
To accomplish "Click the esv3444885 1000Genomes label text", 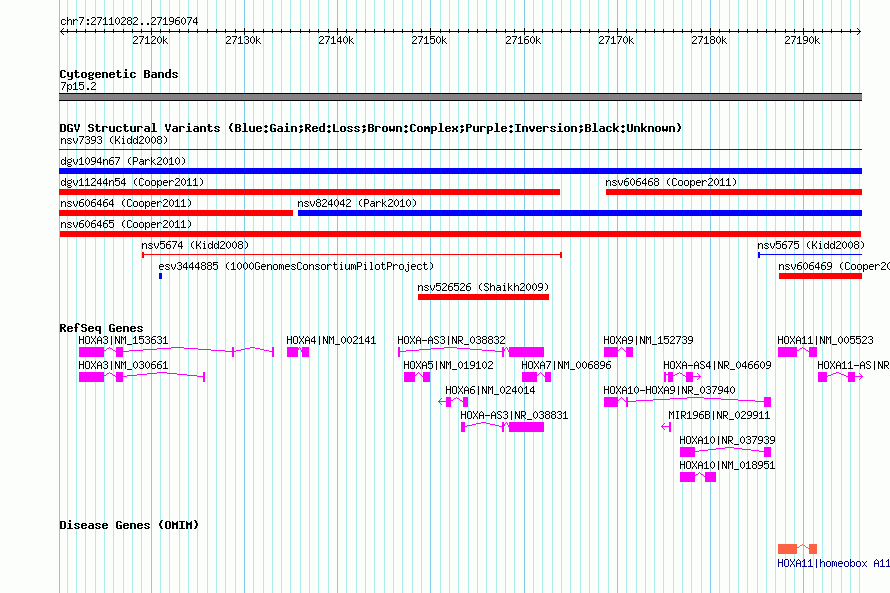I will (296, 266).
